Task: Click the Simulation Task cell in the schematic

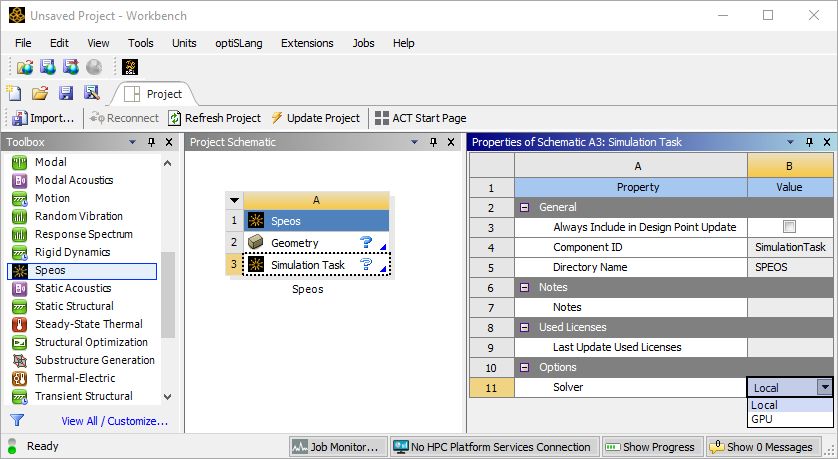Action: [x=308, y=265]
